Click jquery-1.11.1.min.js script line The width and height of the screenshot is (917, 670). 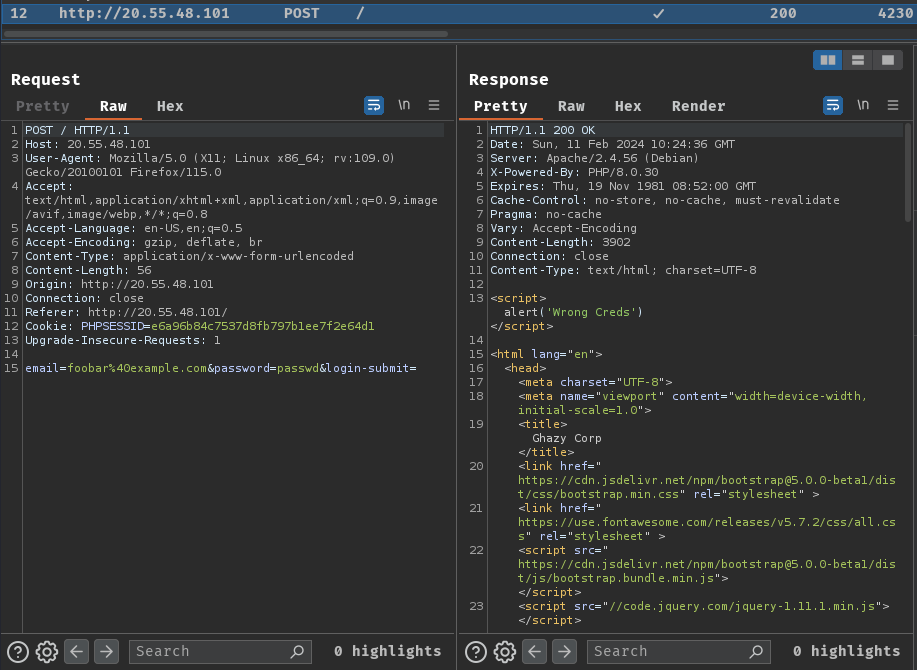pyautogui.click(x=704, y=607)
